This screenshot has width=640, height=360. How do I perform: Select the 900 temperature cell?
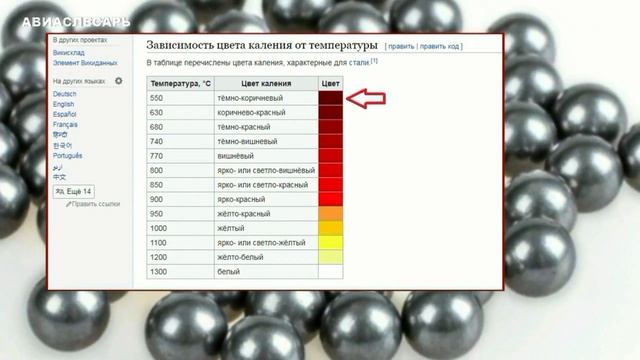180,199
